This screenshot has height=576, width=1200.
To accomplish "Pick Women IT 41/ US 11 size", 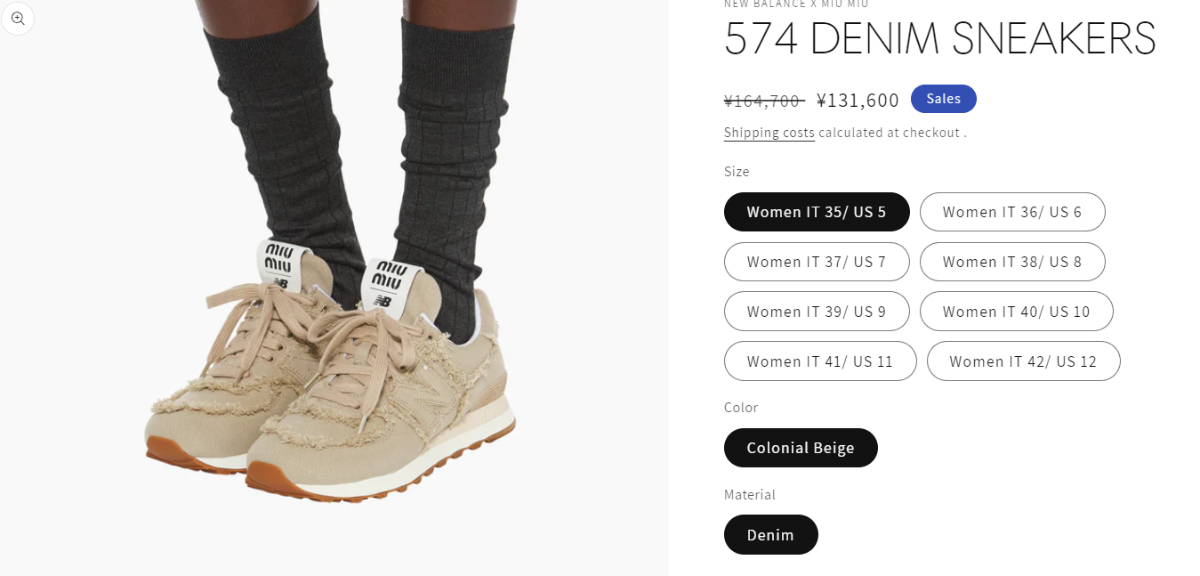I will point(820,361).
